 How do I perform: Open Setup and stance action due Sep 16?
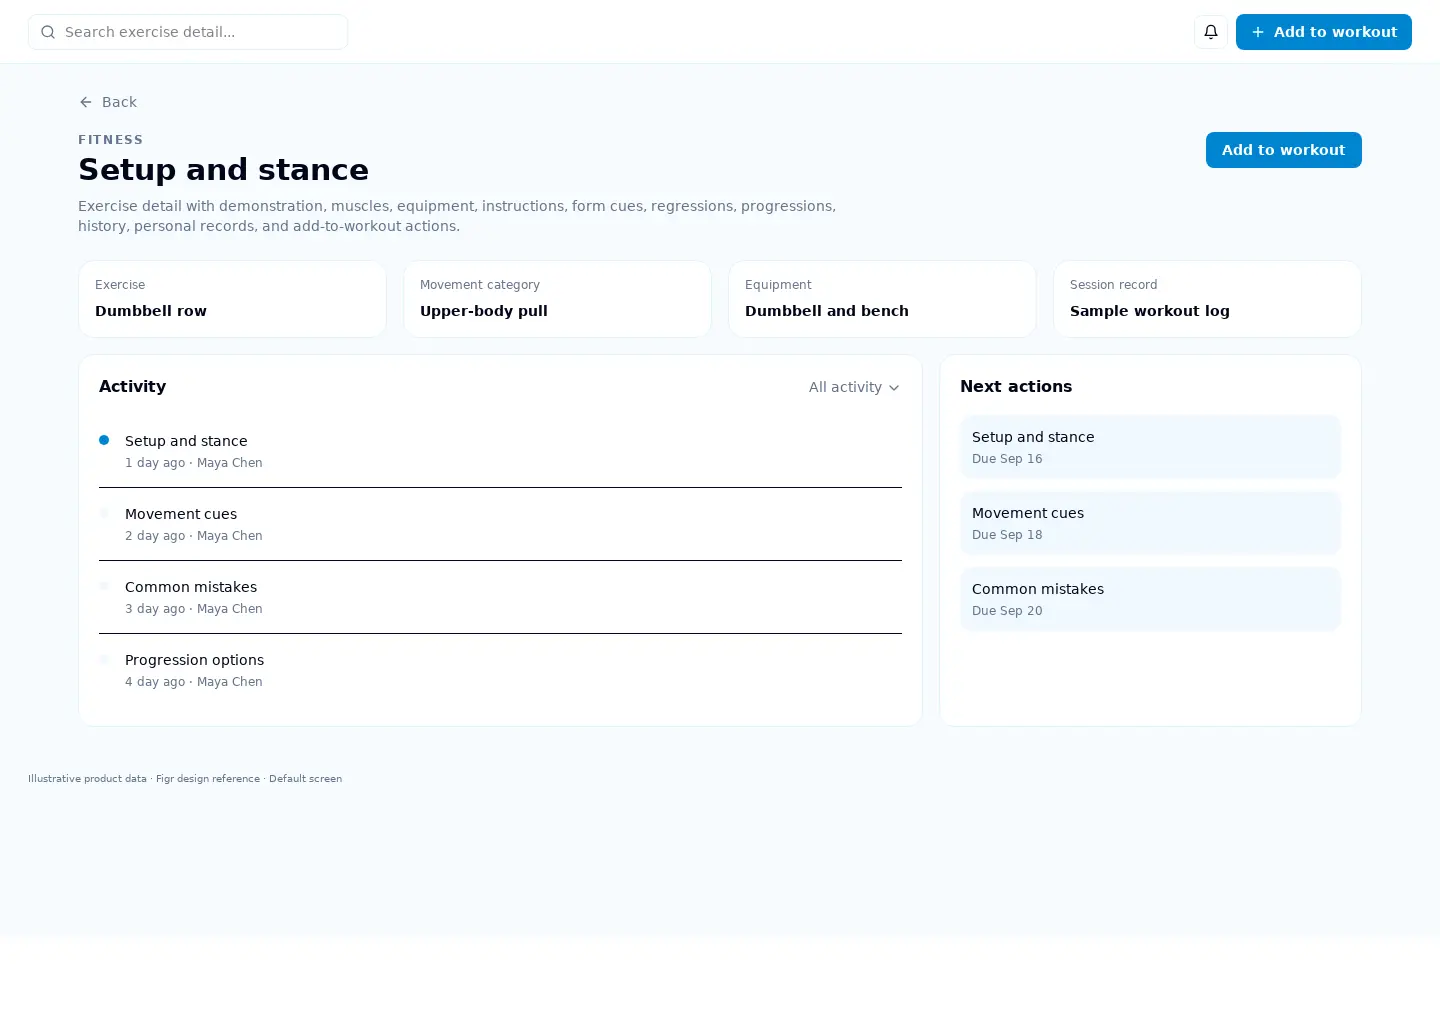[1150, 447]
